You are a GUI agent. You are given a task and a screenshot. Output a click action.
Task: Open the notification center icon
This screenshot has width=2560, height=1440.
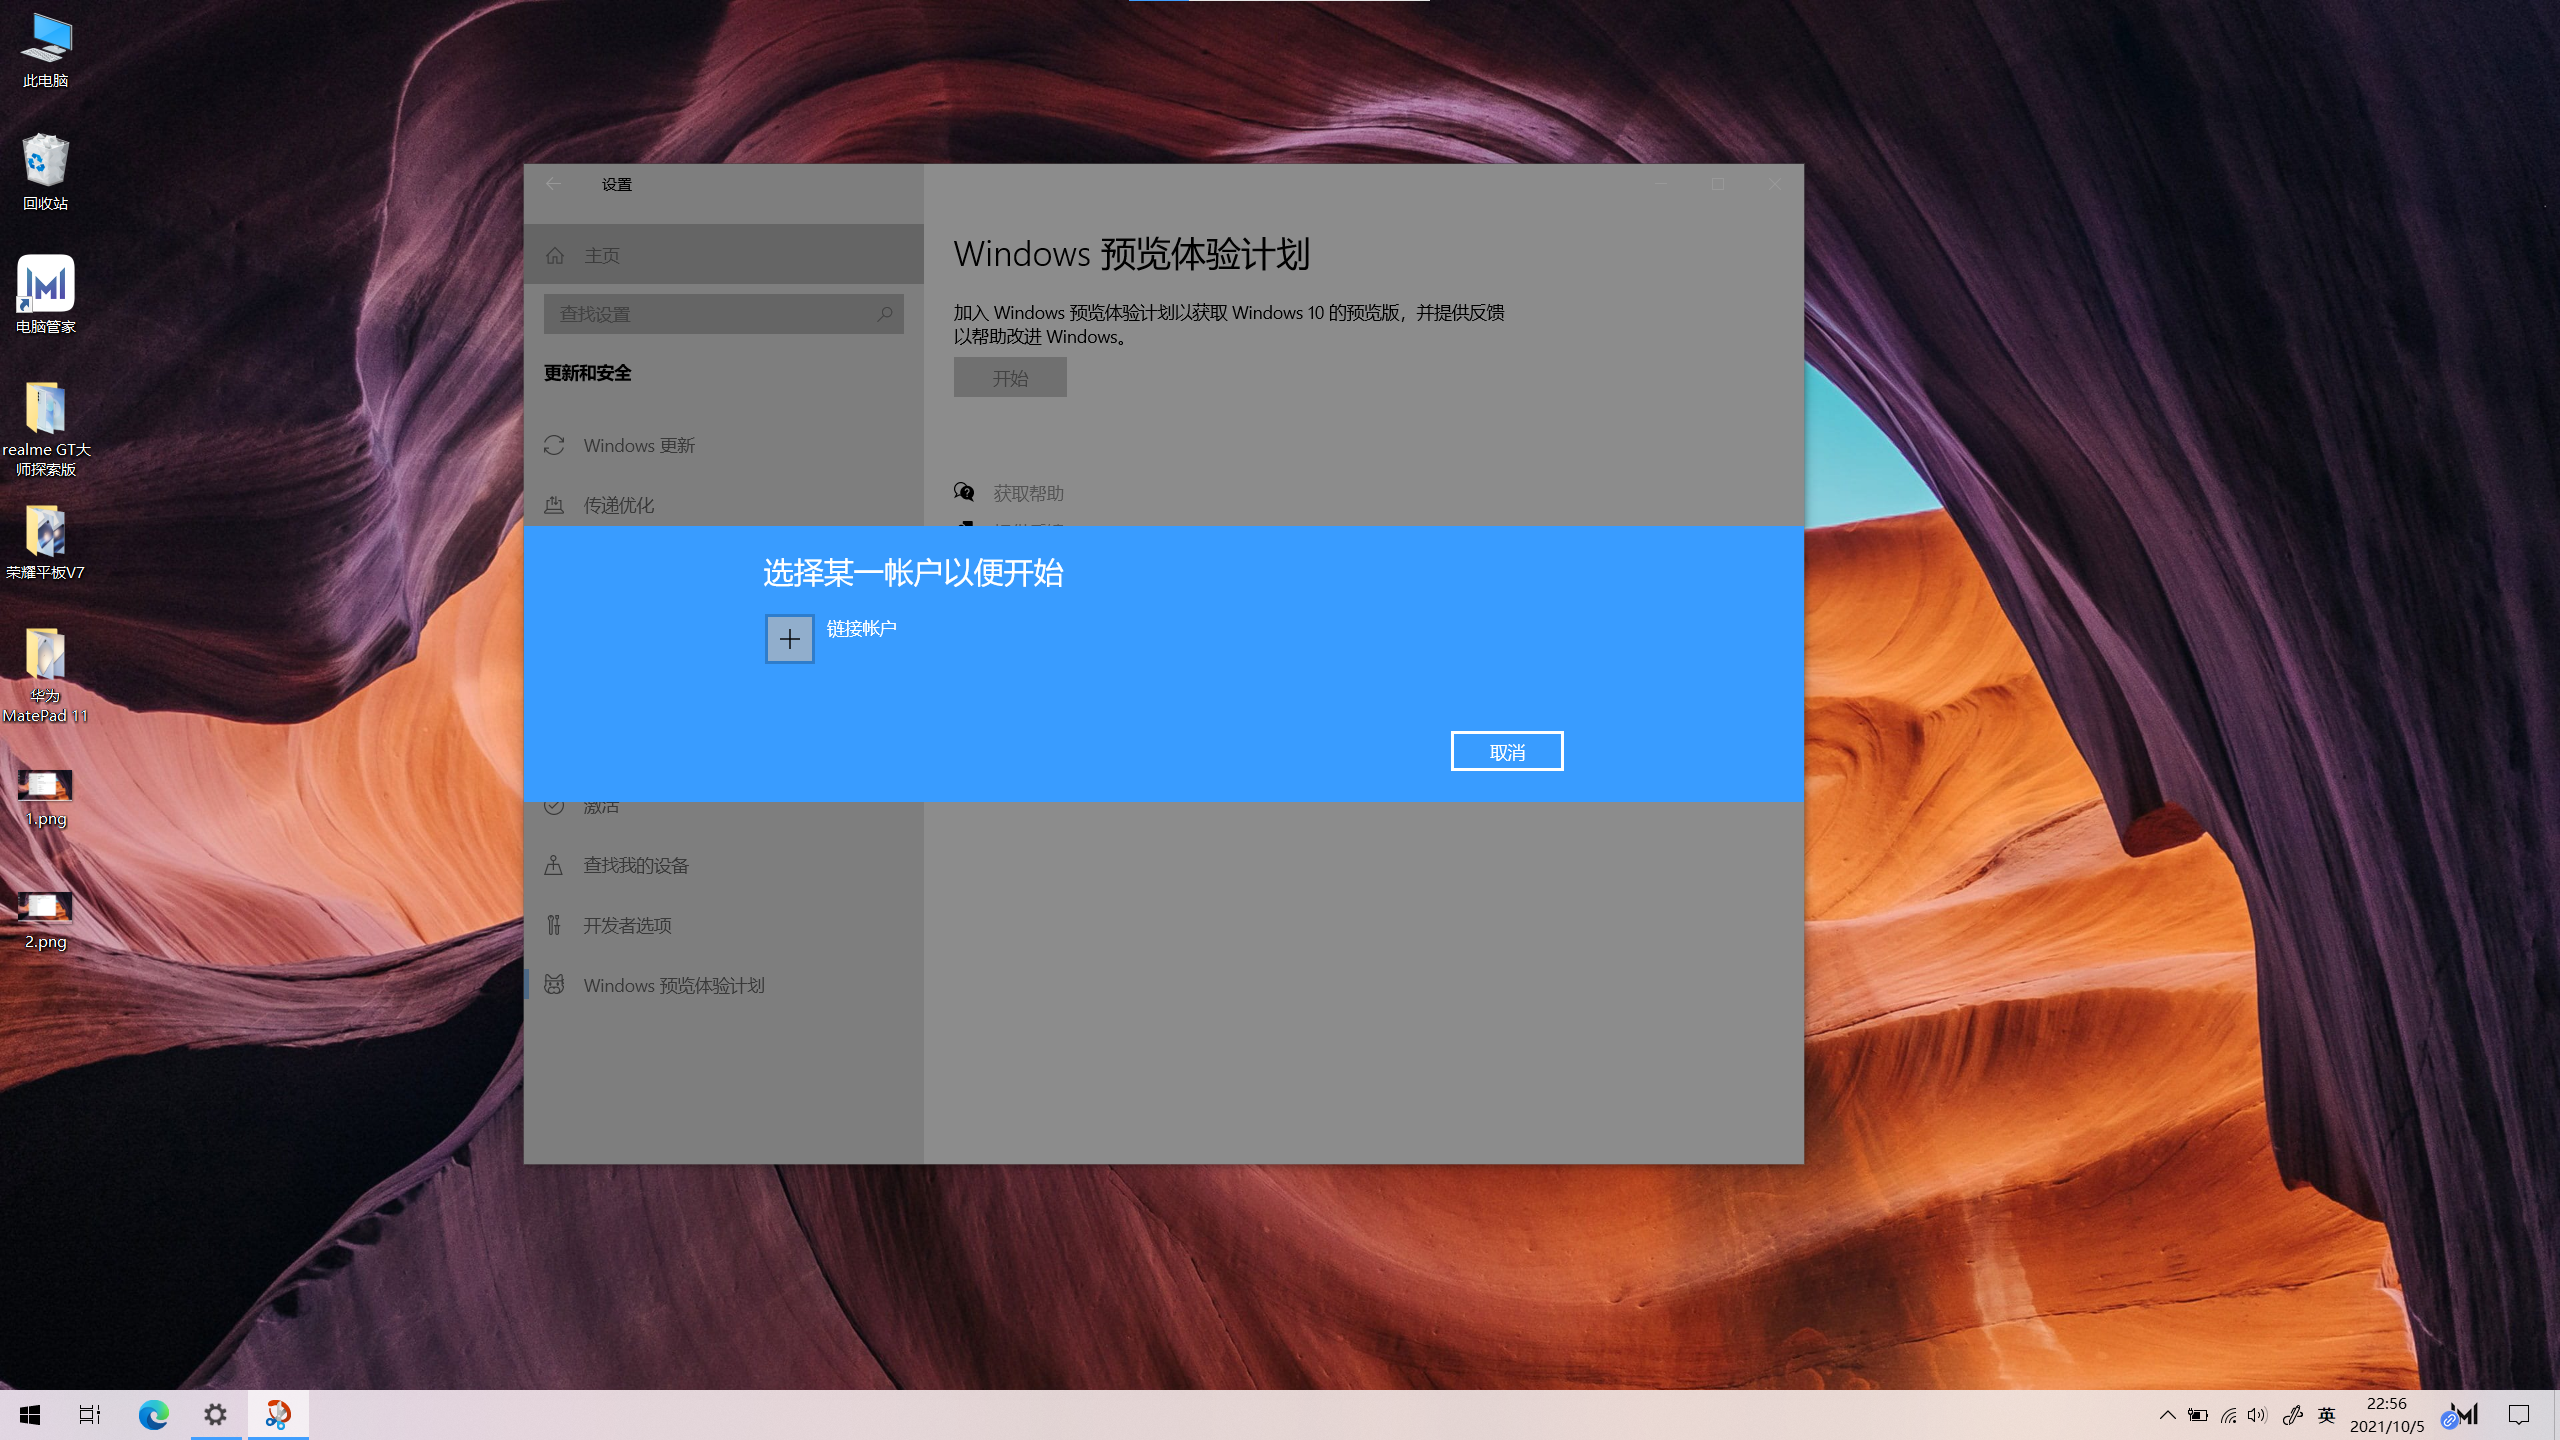tap(2519, 1415)
